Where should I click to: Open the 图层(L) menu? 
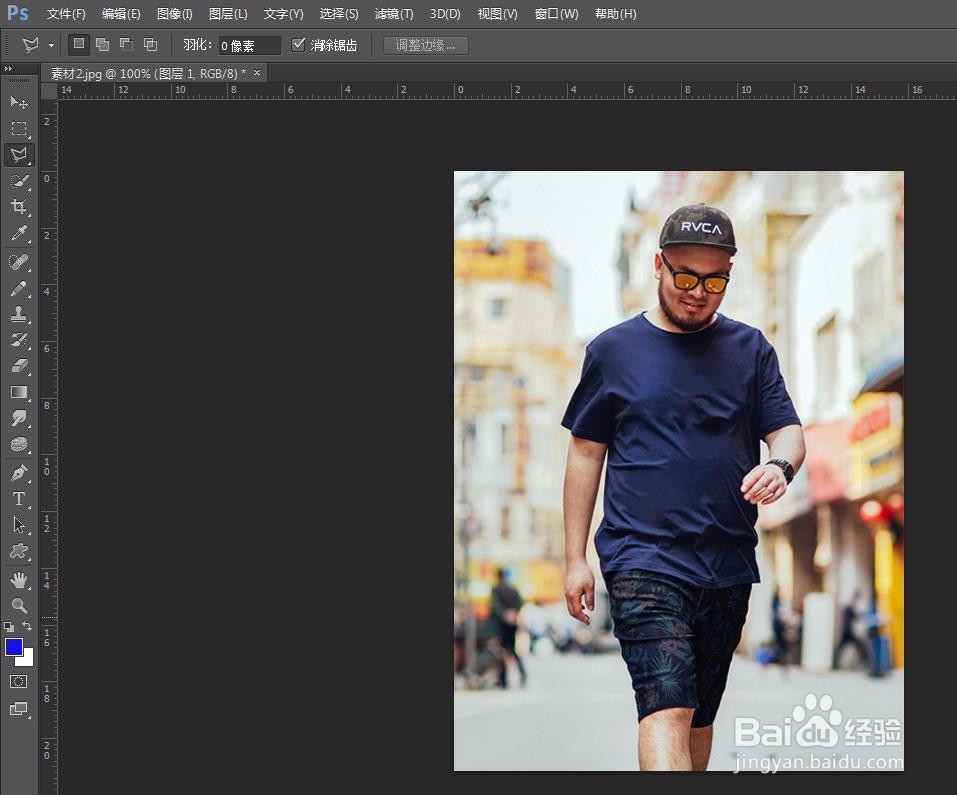click(x=228, y=14)
